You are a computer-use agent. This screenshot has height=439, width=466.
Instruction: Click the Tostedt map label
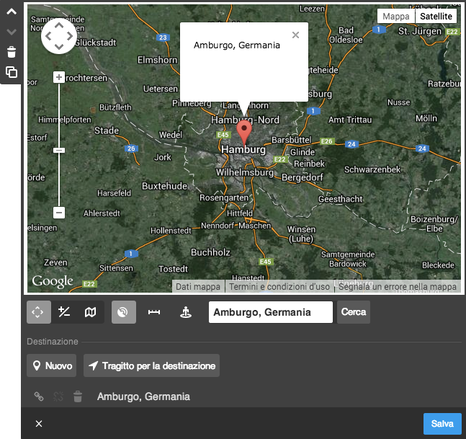click(x=173, y=269)
